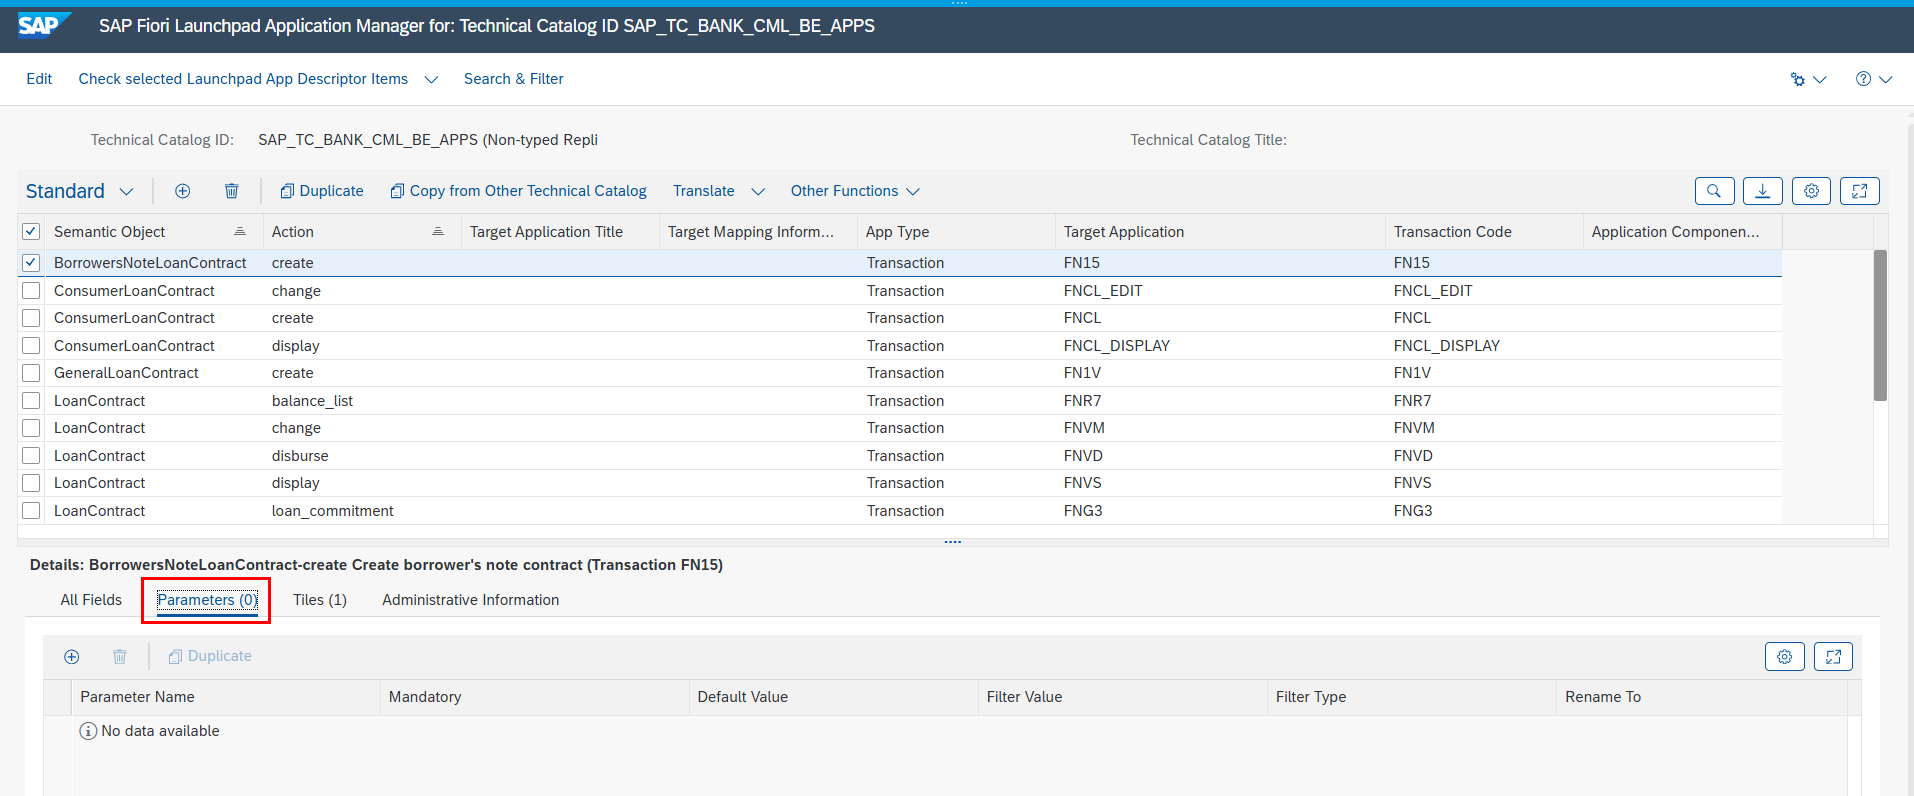
Task: Expand the Standard view variant dropdown
Action: pyautogui.click(x=126, y=191)
